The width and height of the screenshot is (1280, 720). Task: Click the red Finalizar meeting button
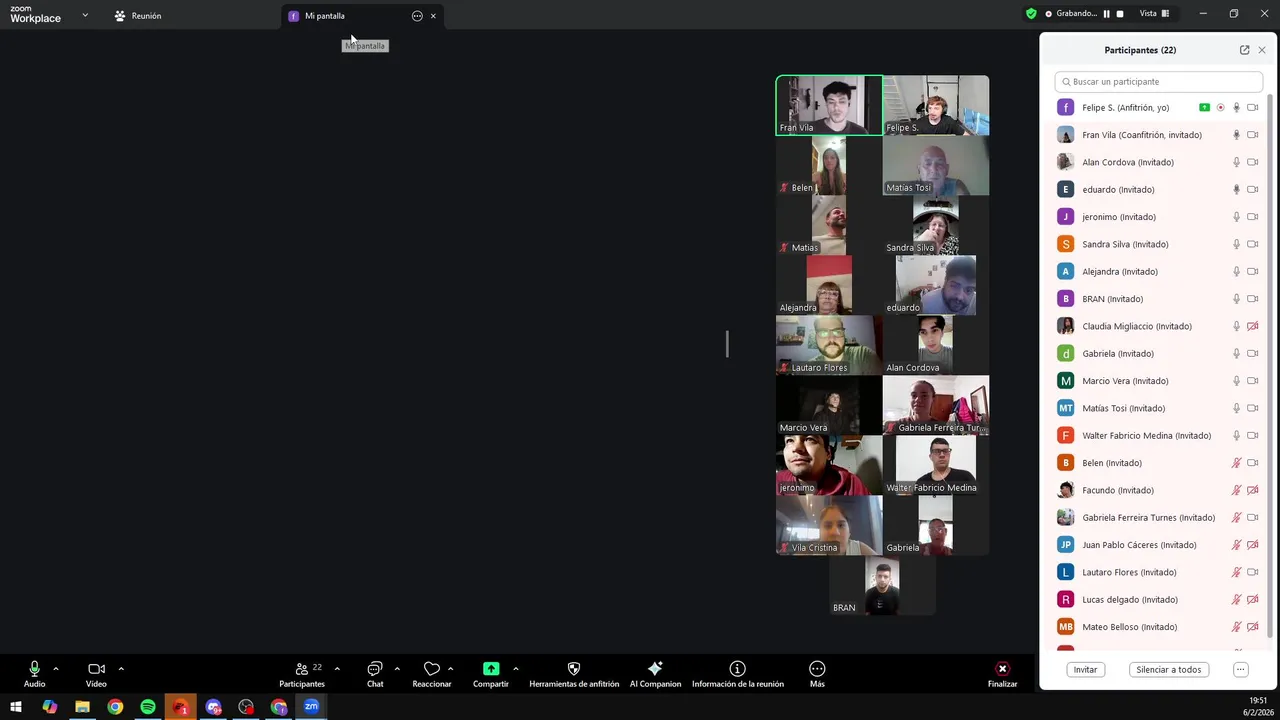point(1002,674)
